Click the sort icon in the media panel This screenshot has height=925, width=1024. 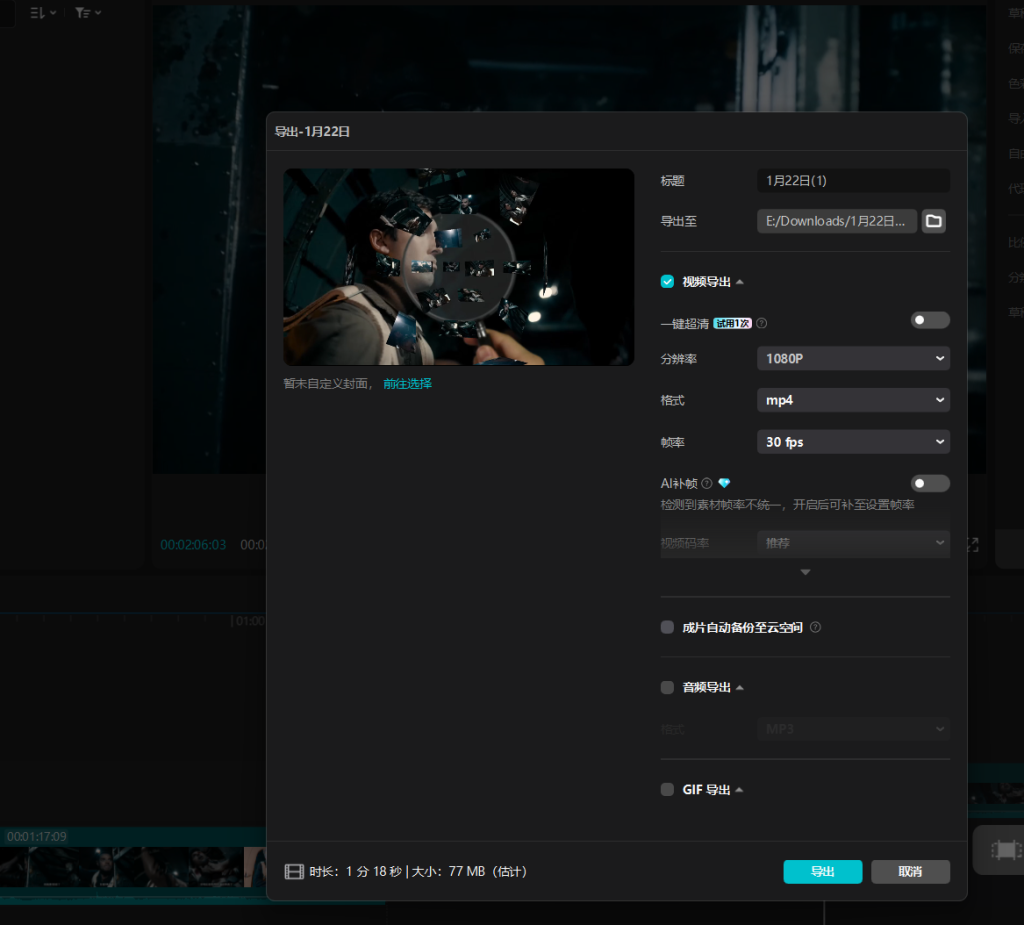coord(38,13)
